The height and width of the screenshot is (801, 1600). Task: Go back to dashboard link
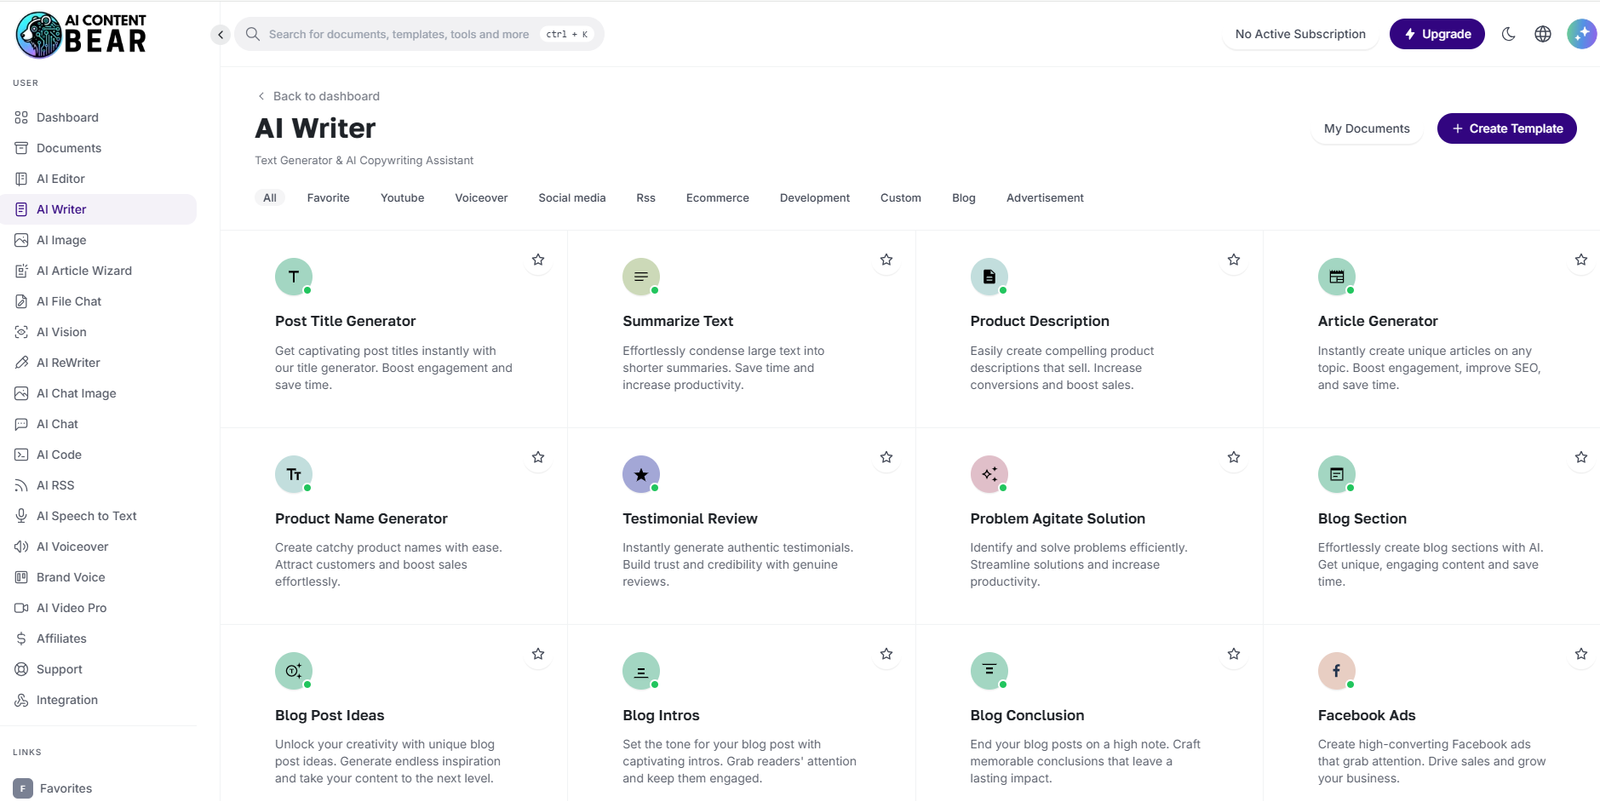click(319, 96)
